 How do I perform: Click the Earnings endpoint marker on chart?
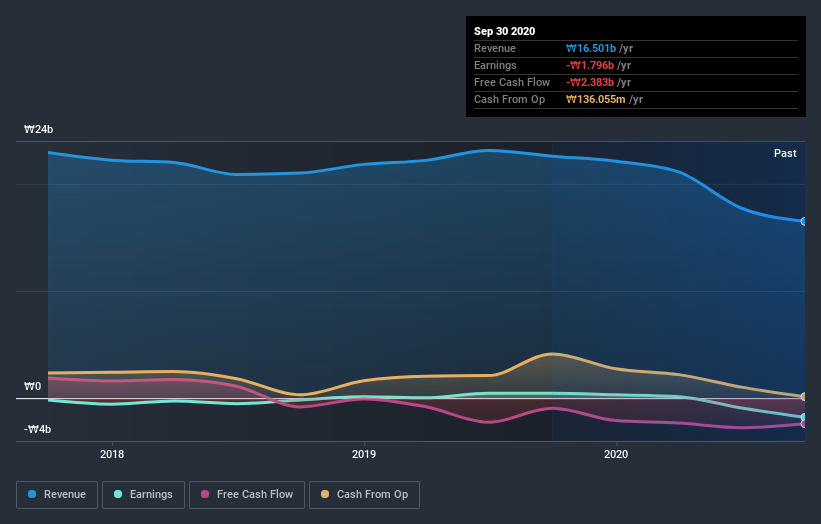(x=804, y=417)
